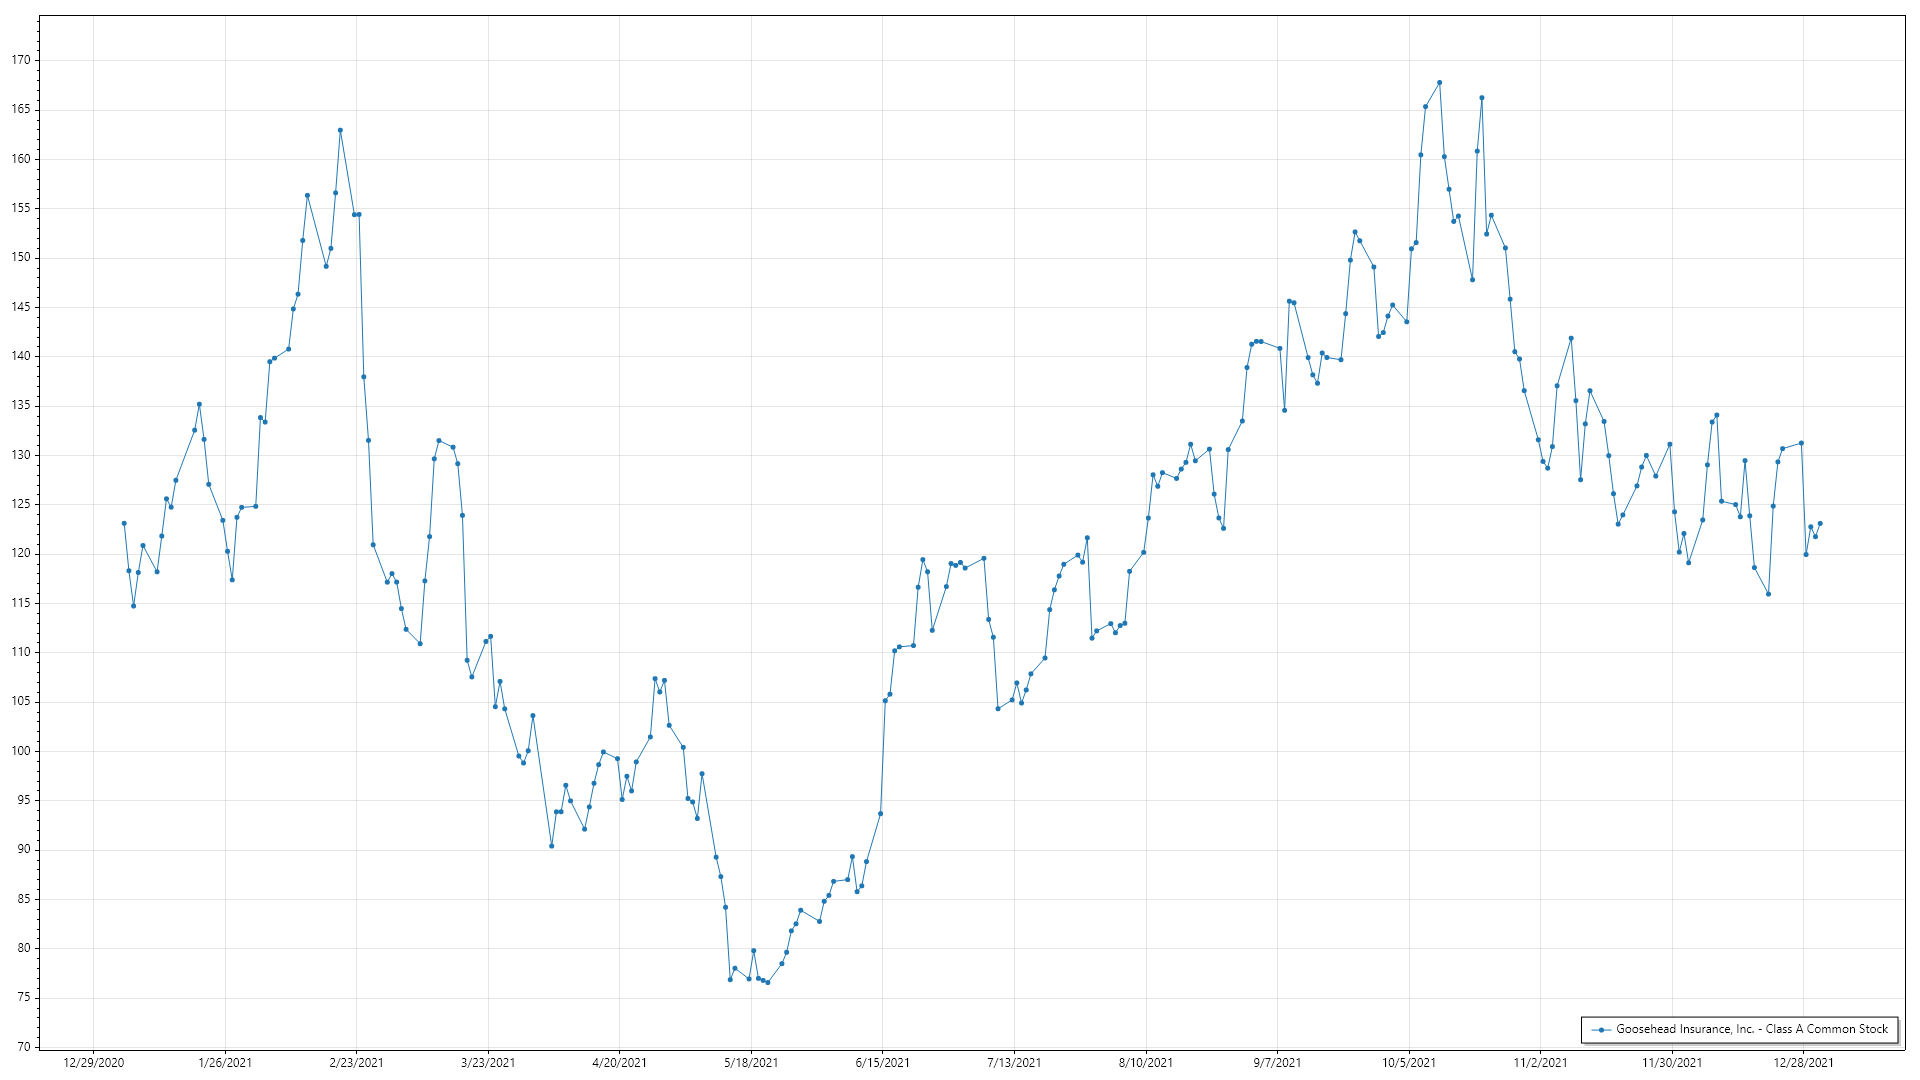This screenshot has width=1920, height=1080.
Task: Select the 3/23/2021 x-axis date label
Action: (x=488, y=1062)
